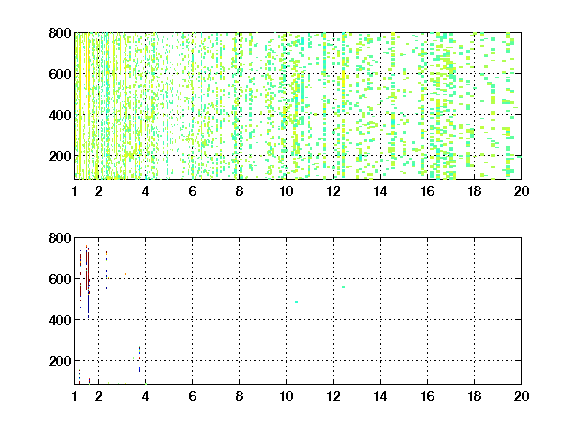Click x-axis tick label 12 under bottom plot

[x=333, y=396]
